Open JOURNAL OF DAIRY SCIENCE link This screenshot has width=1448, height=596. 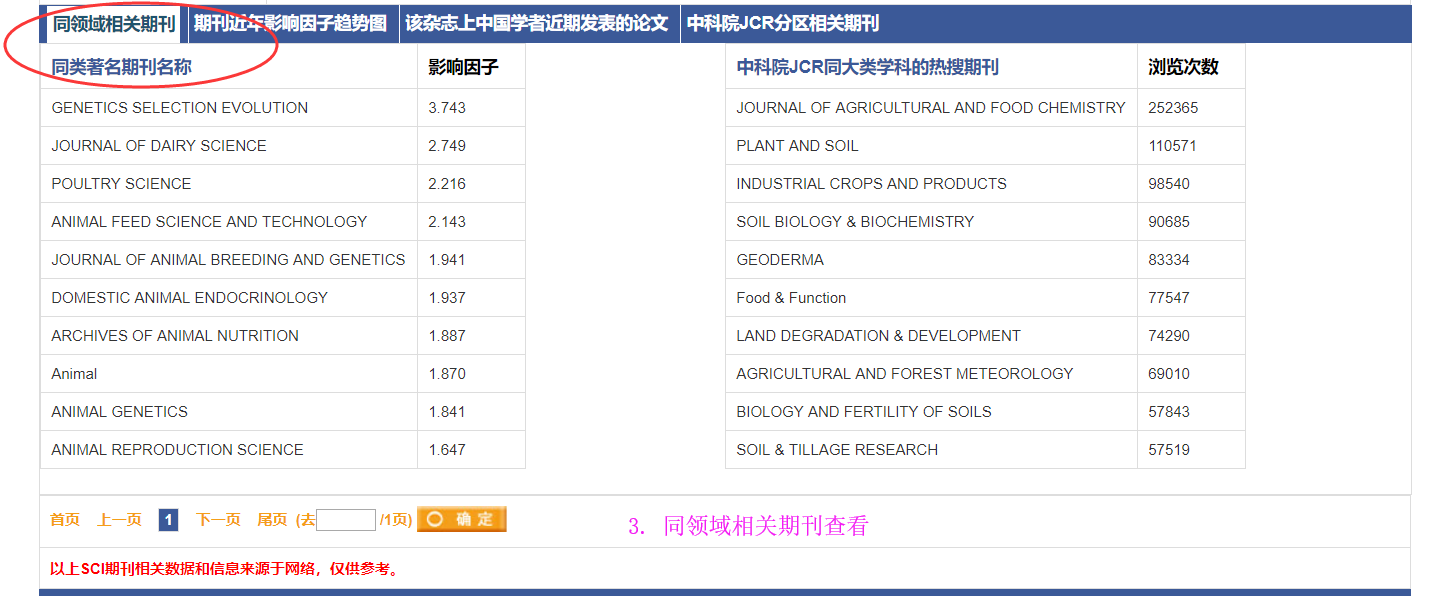coord(159,146)
